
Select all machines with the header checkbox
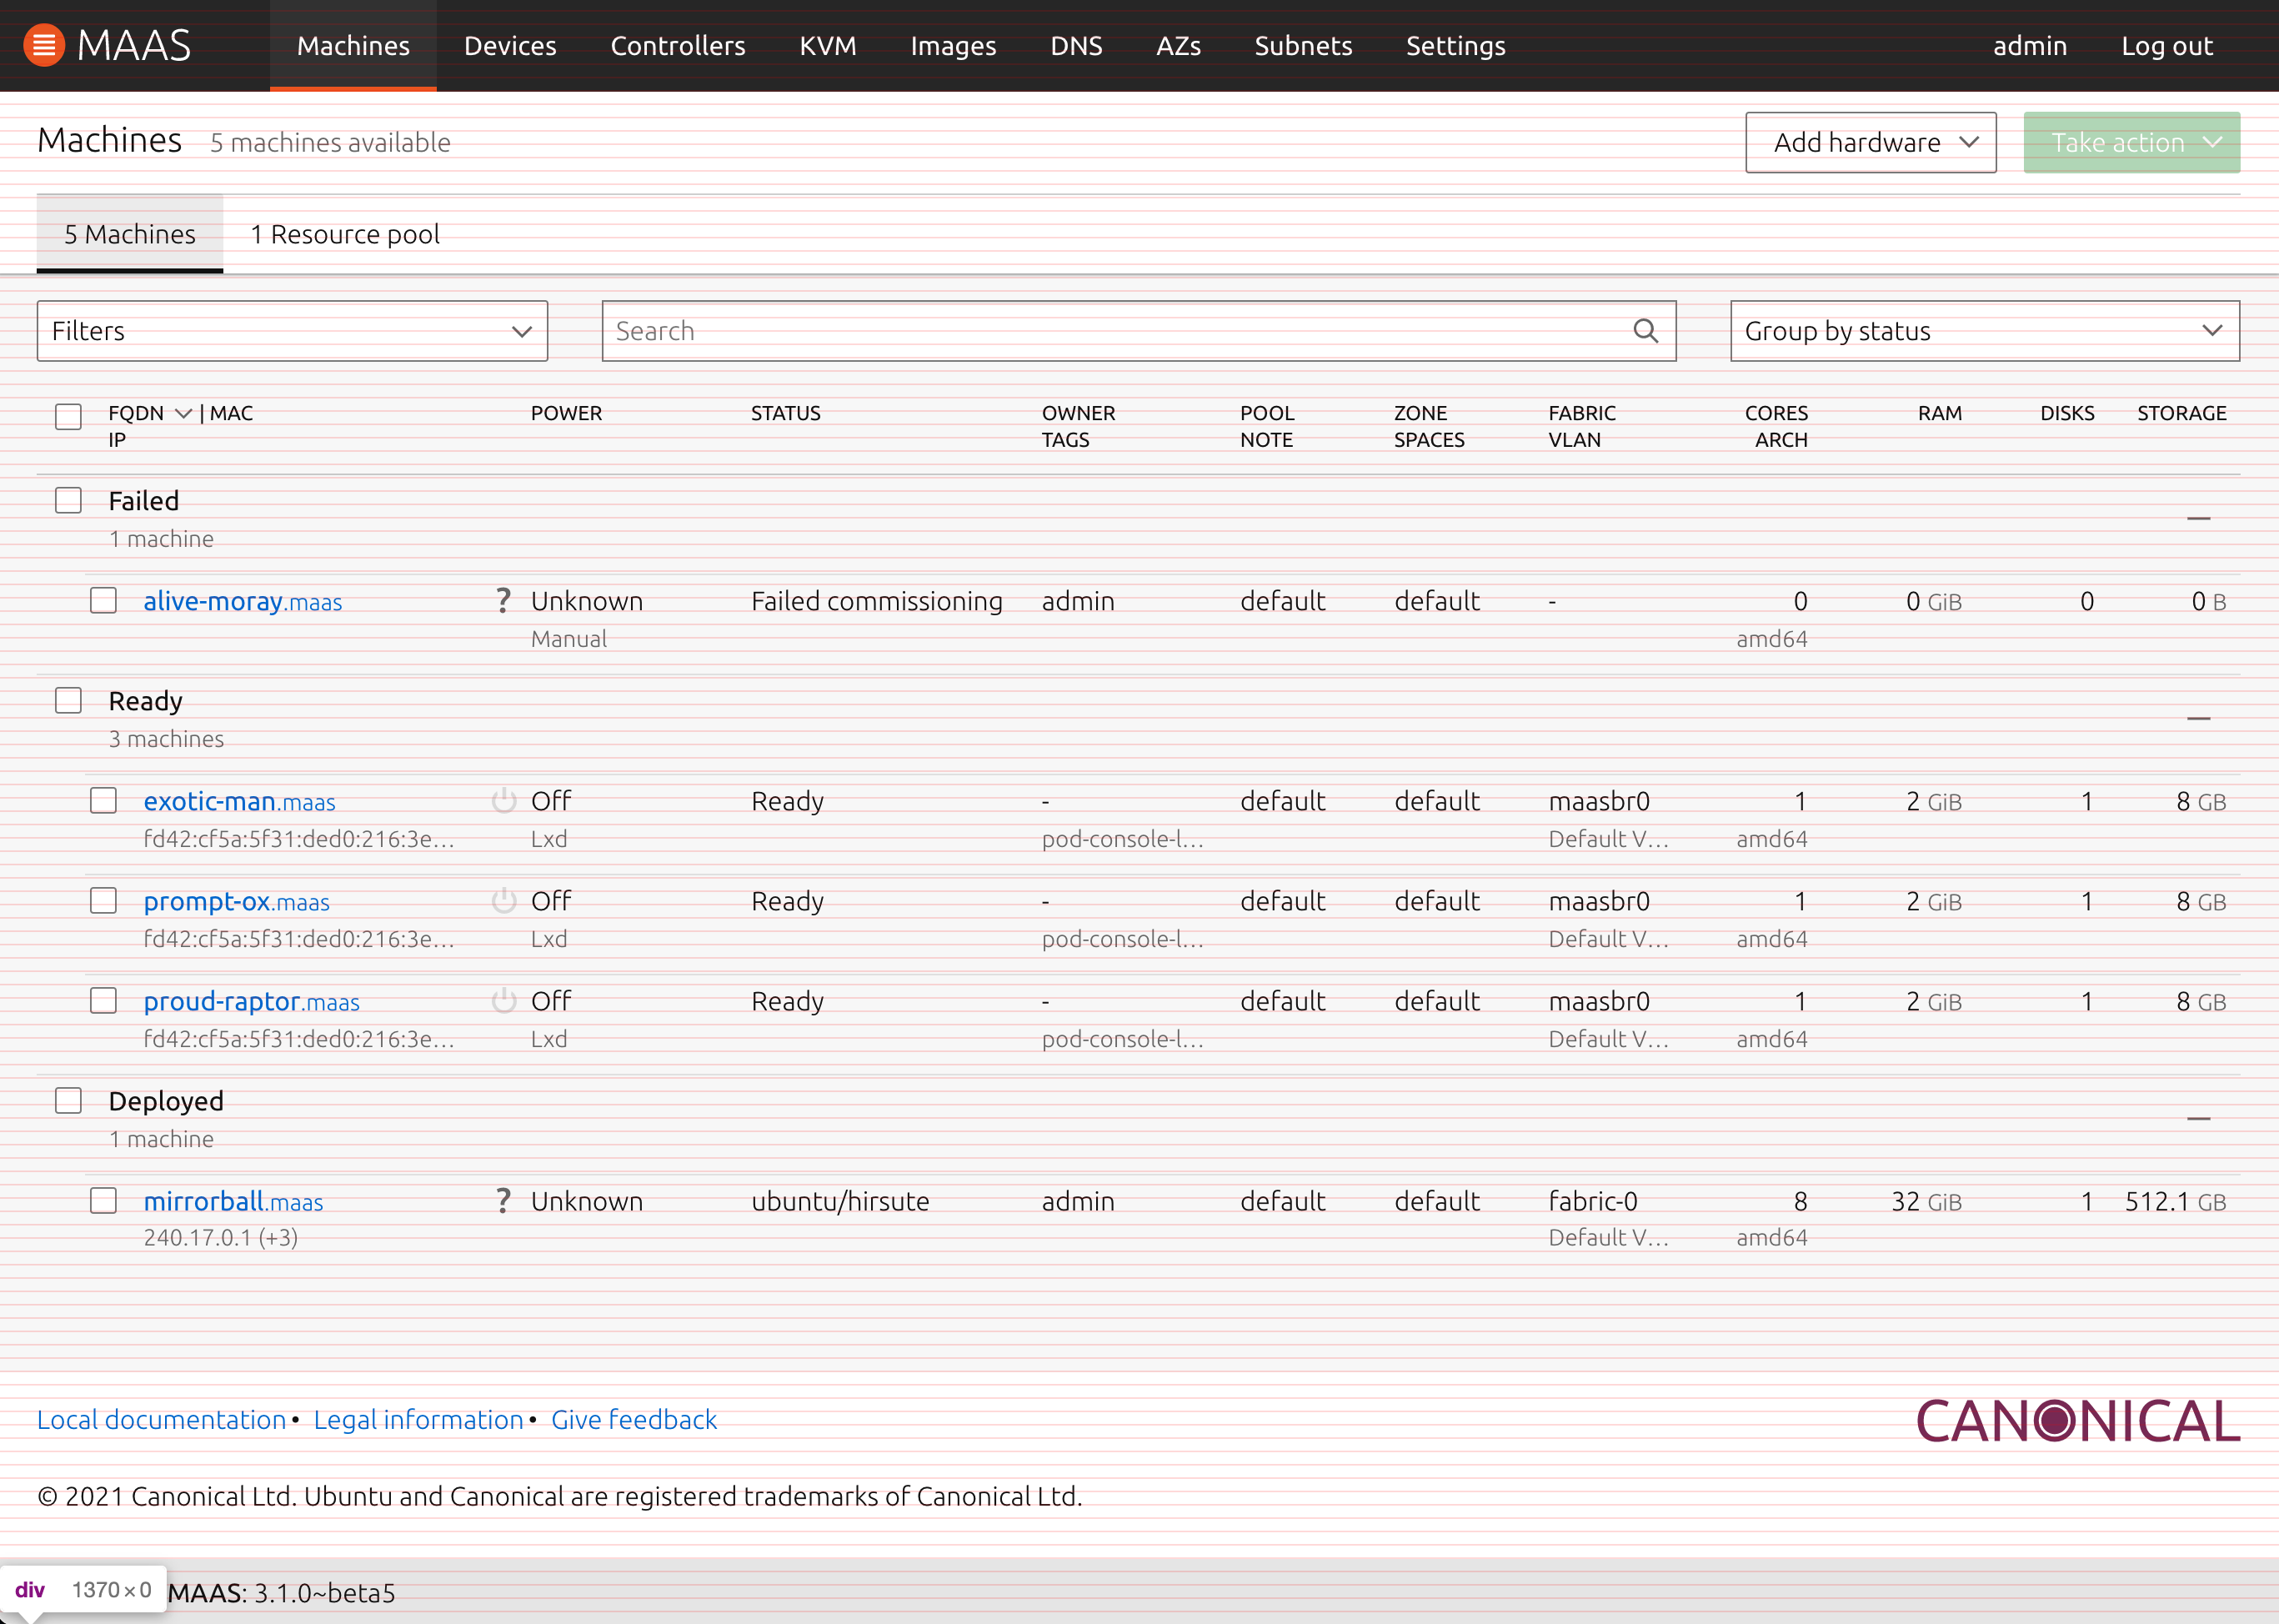[x=68, y=414]
